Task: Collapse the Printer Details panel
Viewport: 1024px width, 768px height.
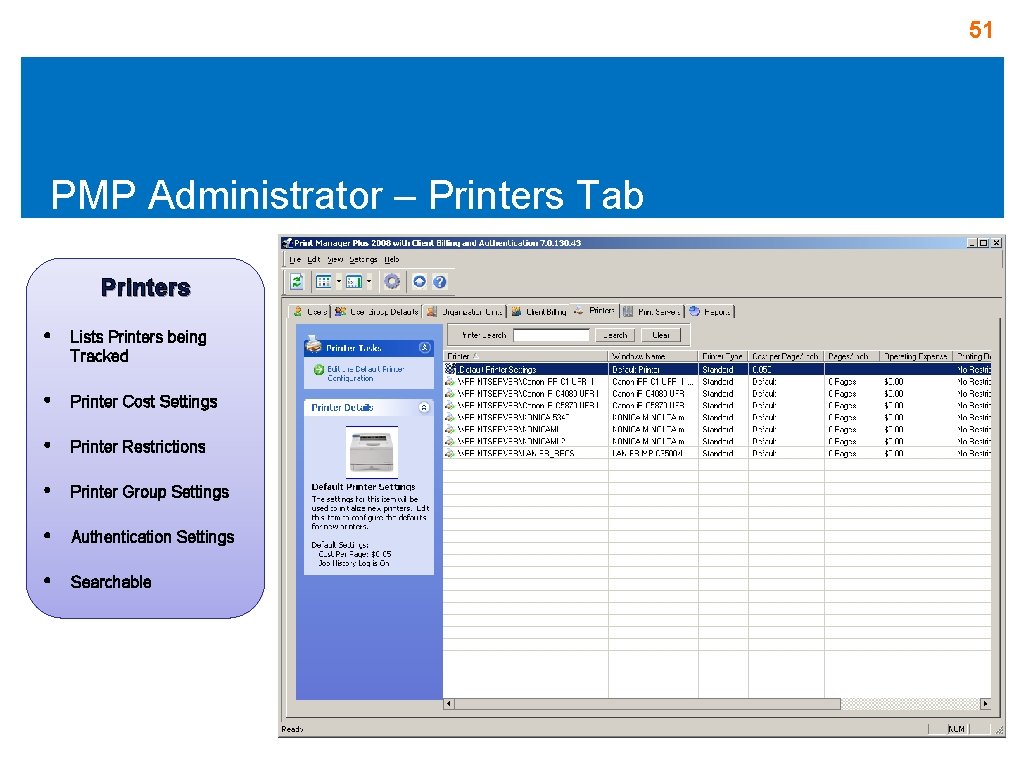Action: click(x=424, y=408)
